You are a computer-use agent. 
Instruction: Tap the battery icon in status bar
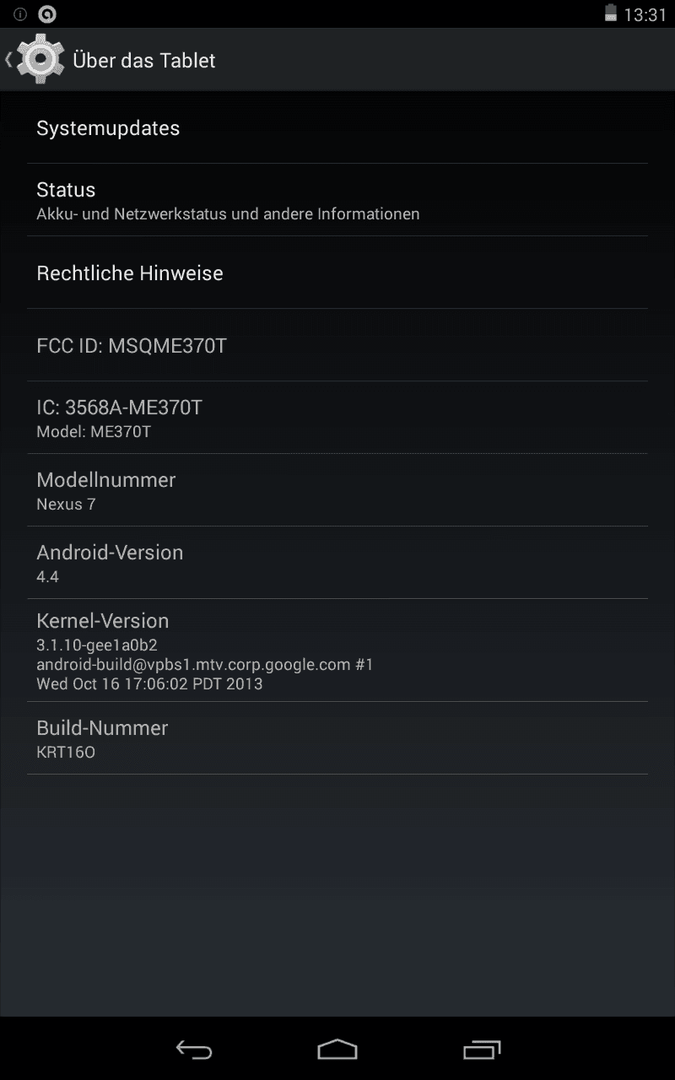610,13
